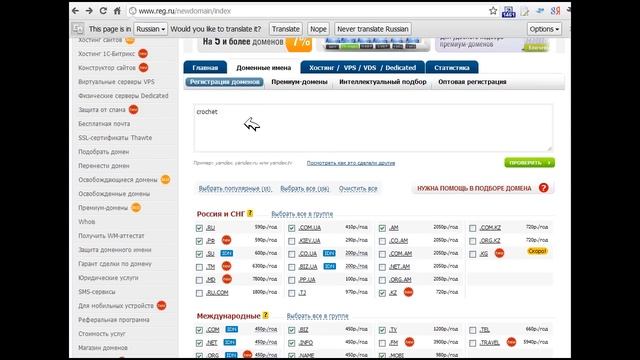The width and height of the screenshot is (640, 360).
Task: Select the Регистрация доменов subtab
Action: (224, 82)
